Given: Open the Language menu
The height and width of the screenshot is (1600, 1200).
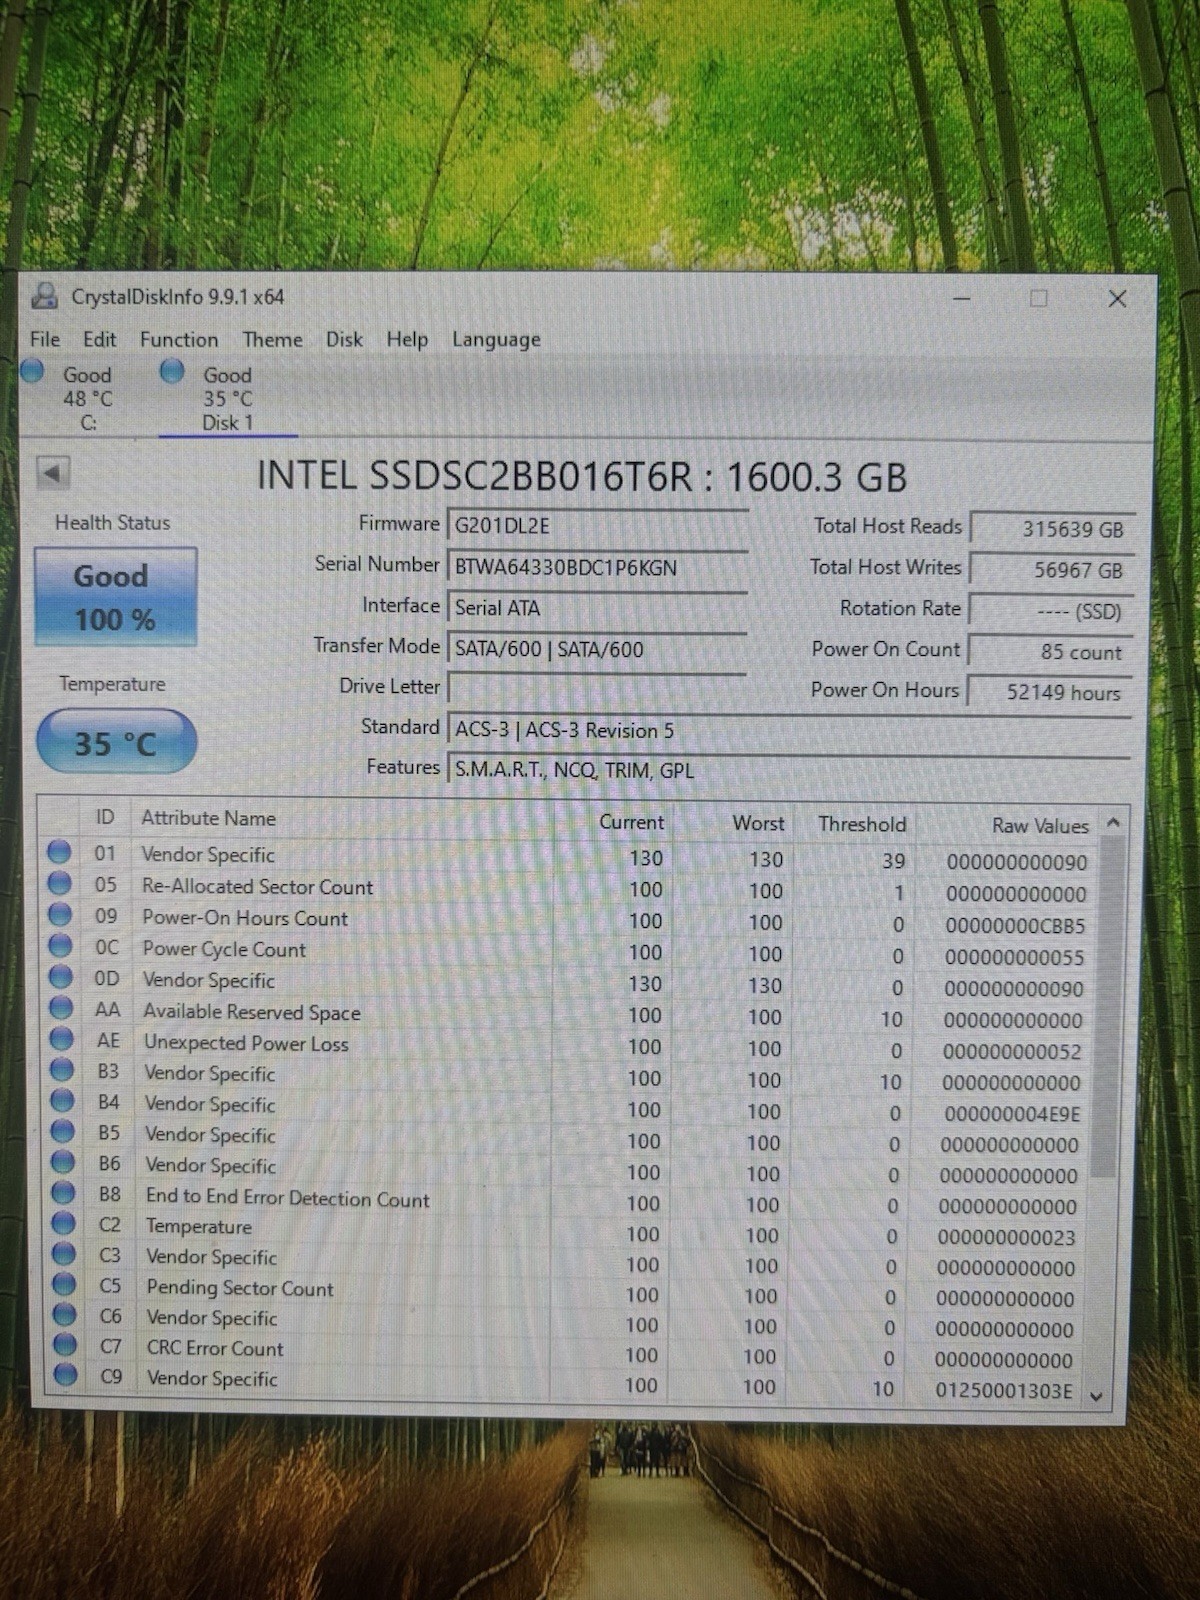Looking at the screenshot, I should [x=496, y=339].
